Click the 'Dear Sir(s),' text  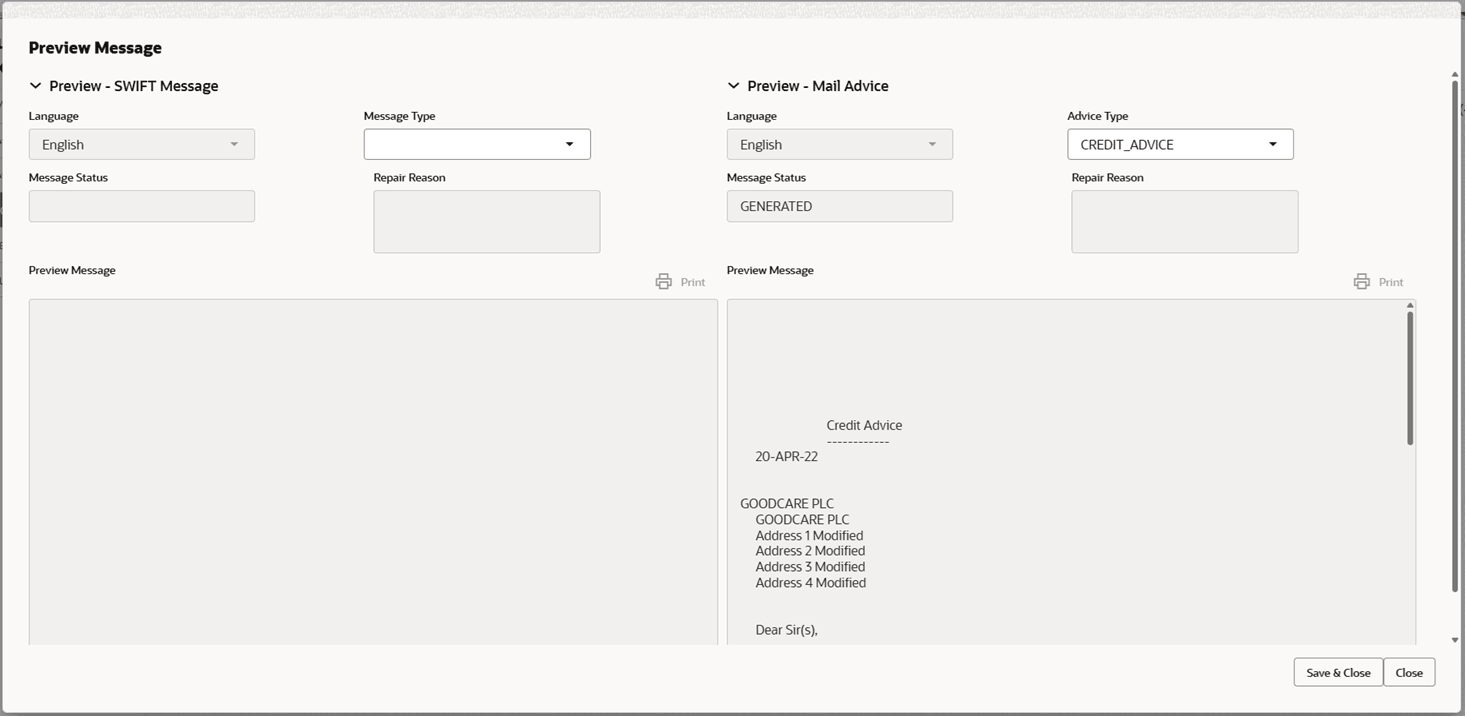(x=786, y=630)
